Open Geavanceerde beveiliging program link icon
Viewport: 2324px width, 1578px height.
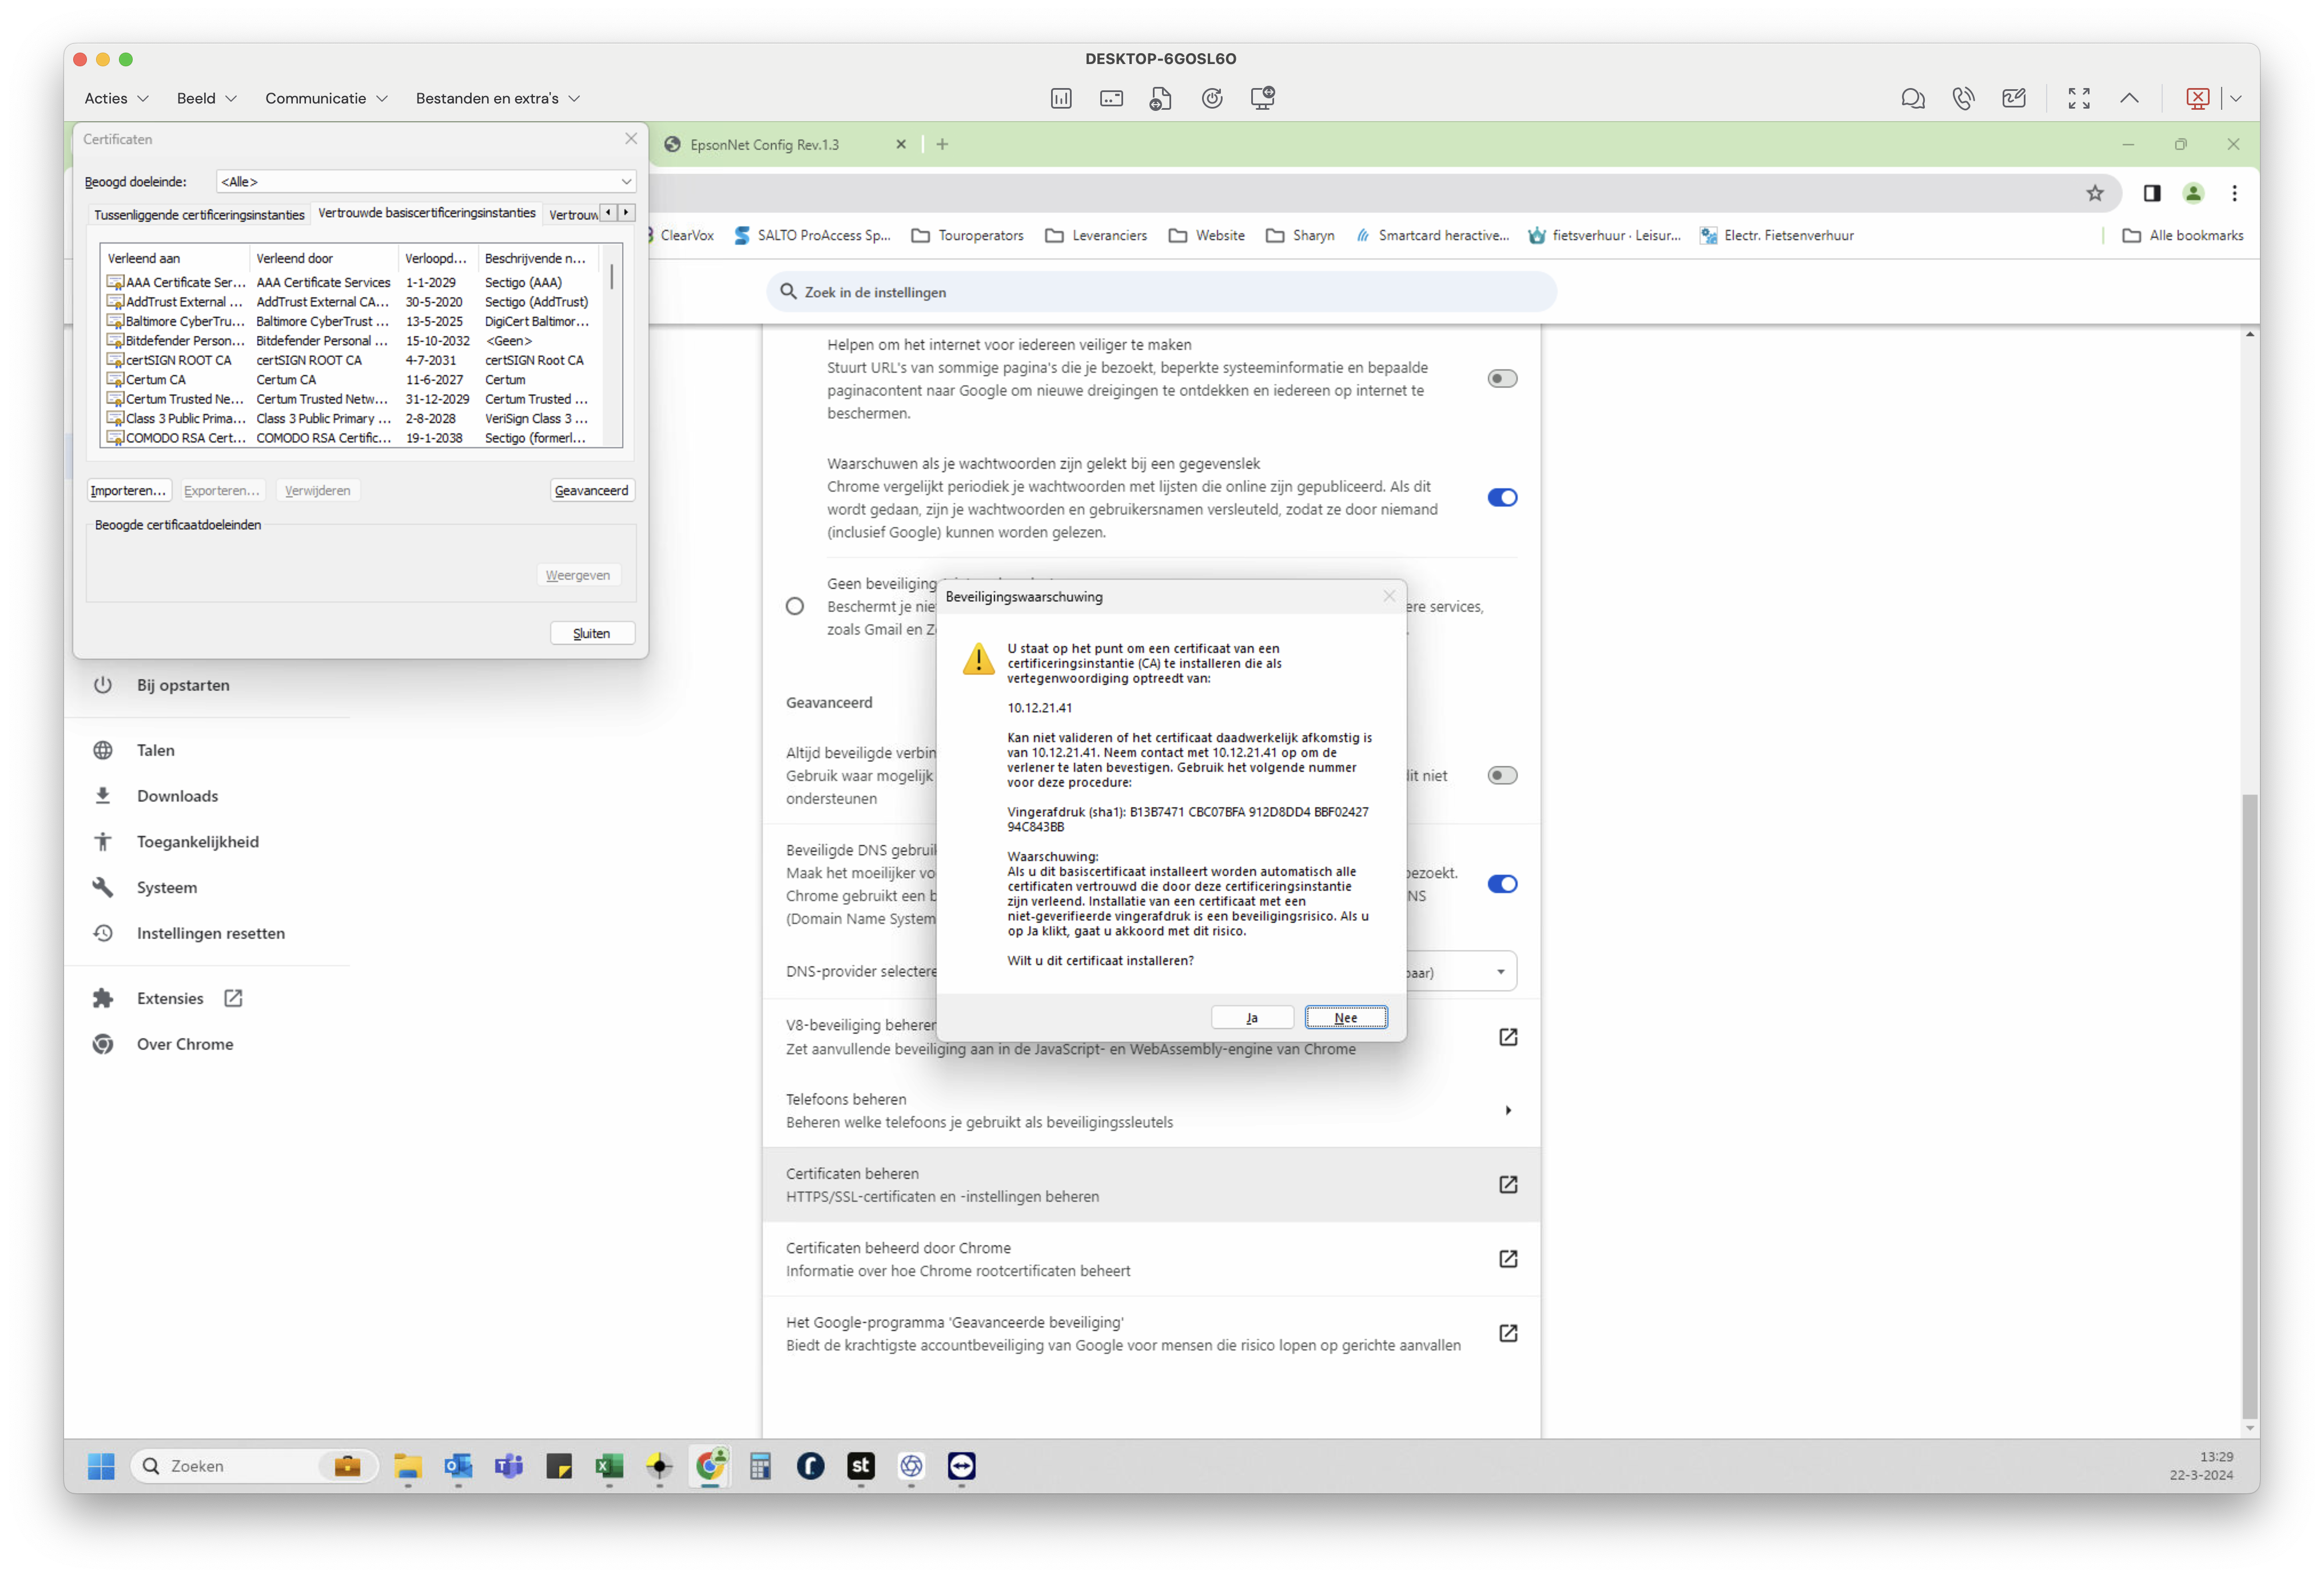1508,1333
